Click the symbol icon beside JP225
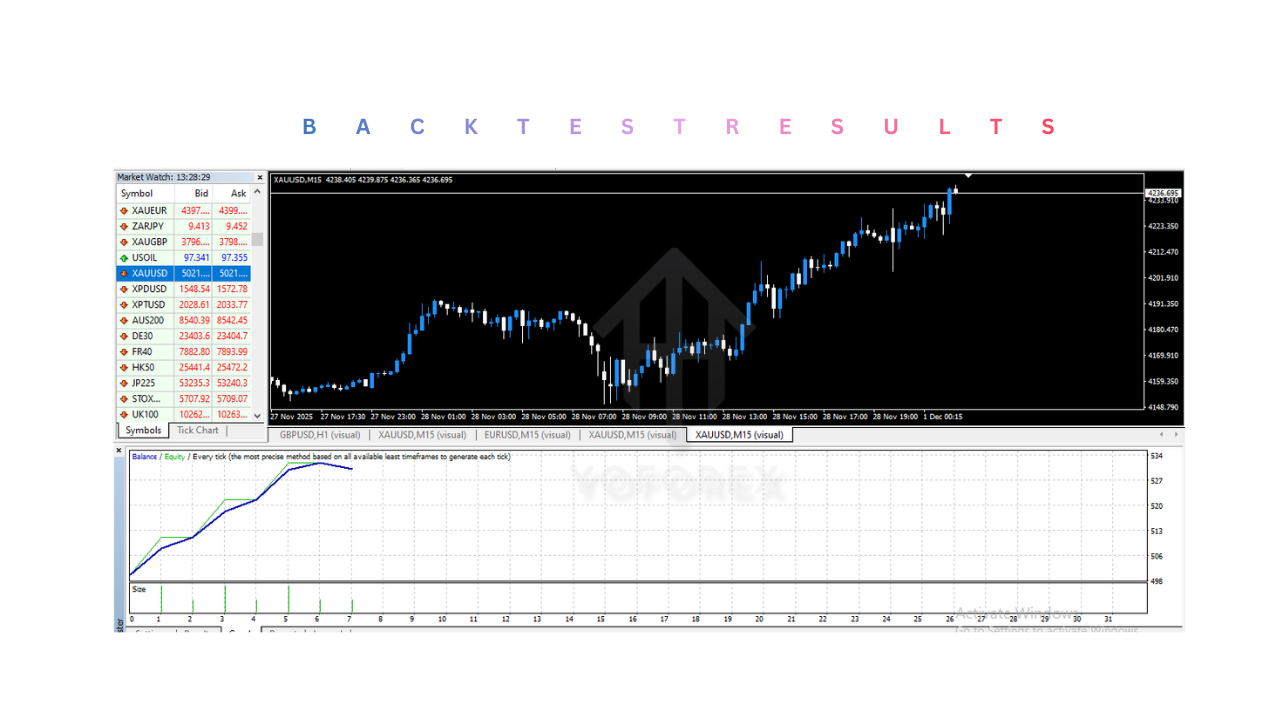 [126, 383]
